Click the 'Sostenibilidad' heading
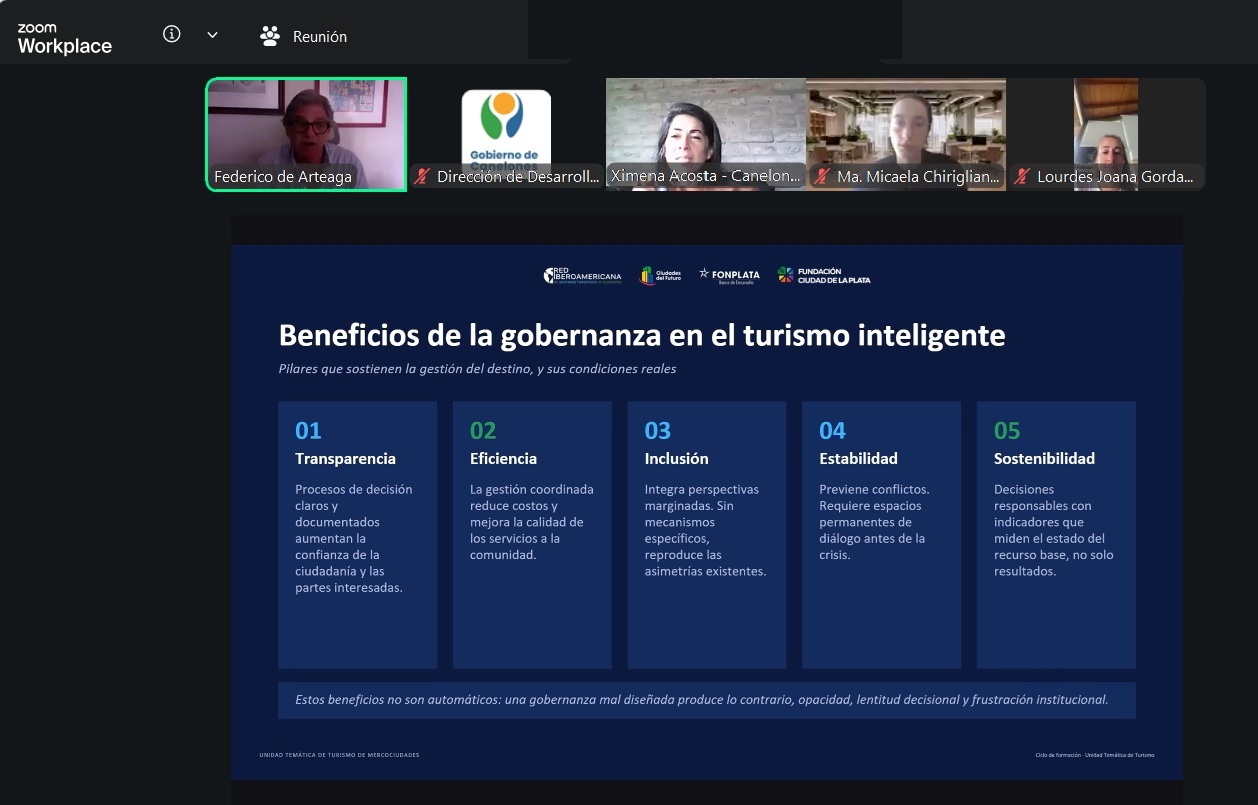 point(1044,459)
